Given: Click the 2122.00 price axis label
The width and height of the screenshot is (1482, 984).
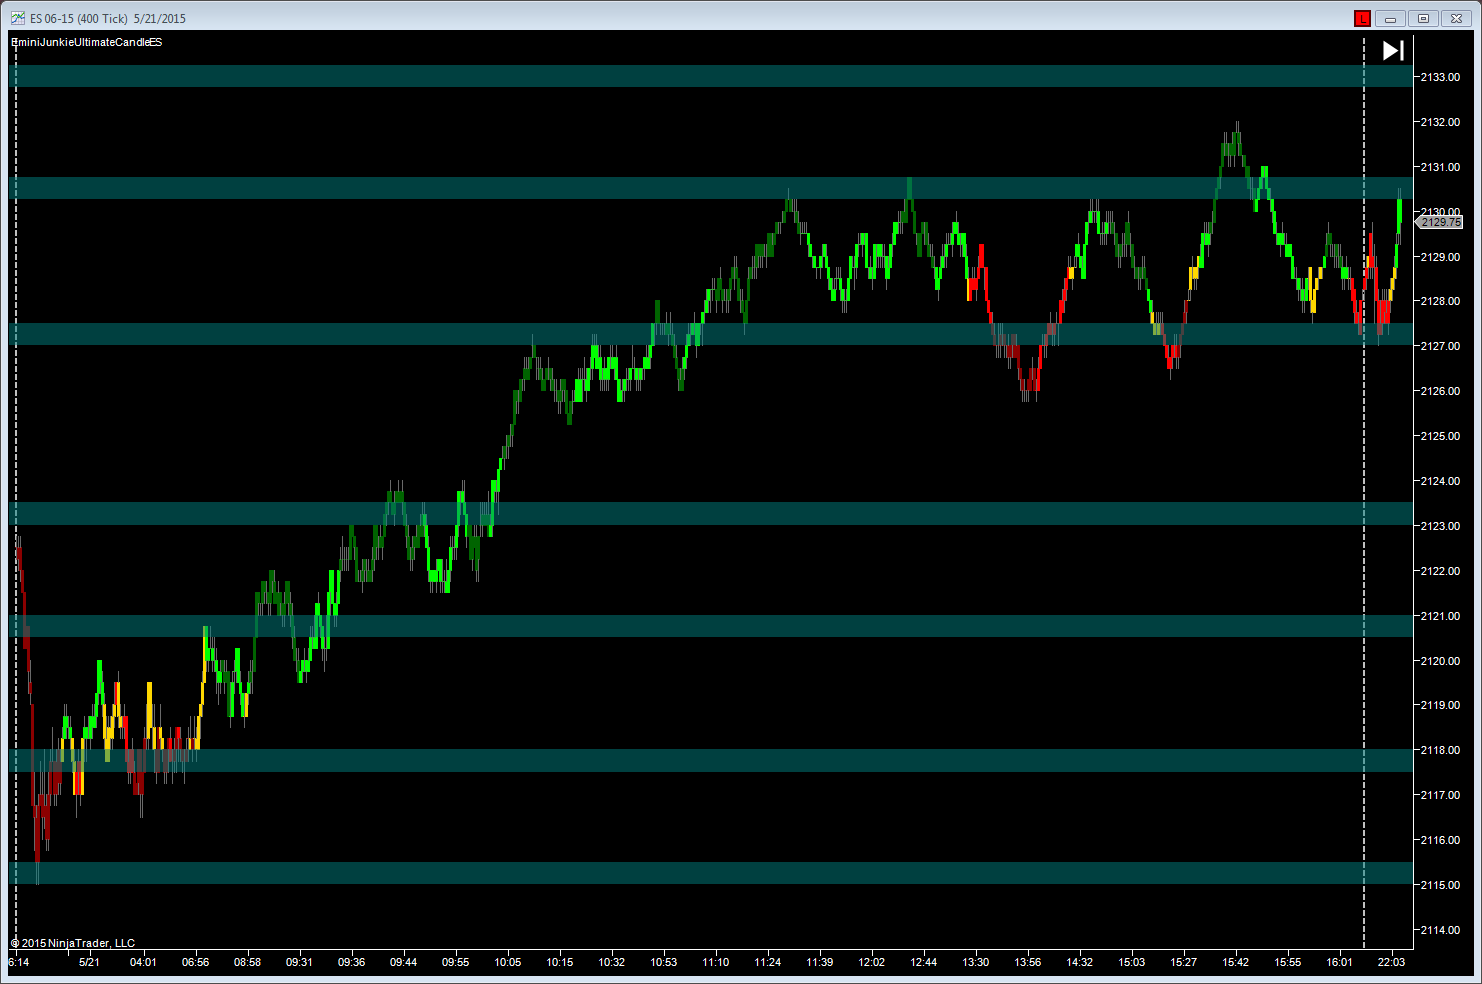Looking at the screenshot, I should point(1440,571).
